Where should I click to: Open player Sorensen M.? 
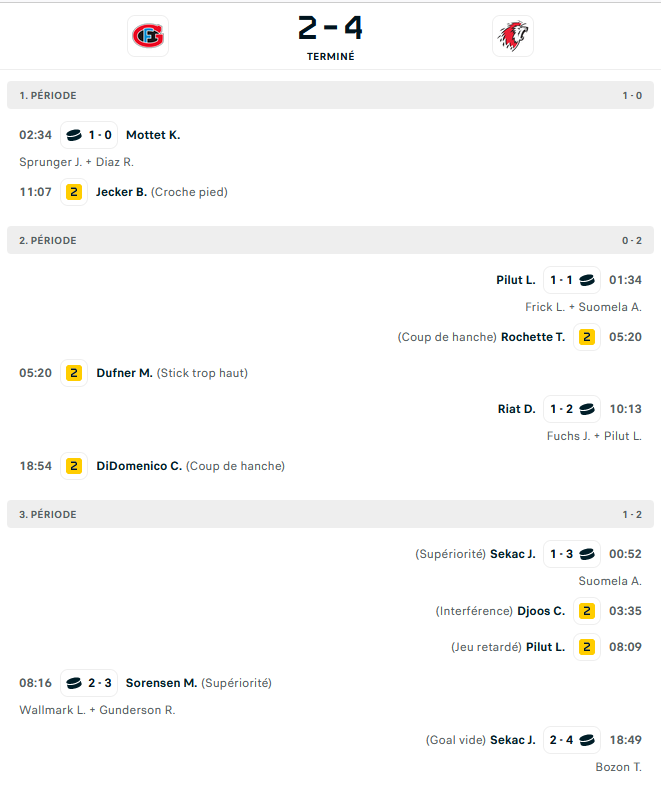point(161,683)
